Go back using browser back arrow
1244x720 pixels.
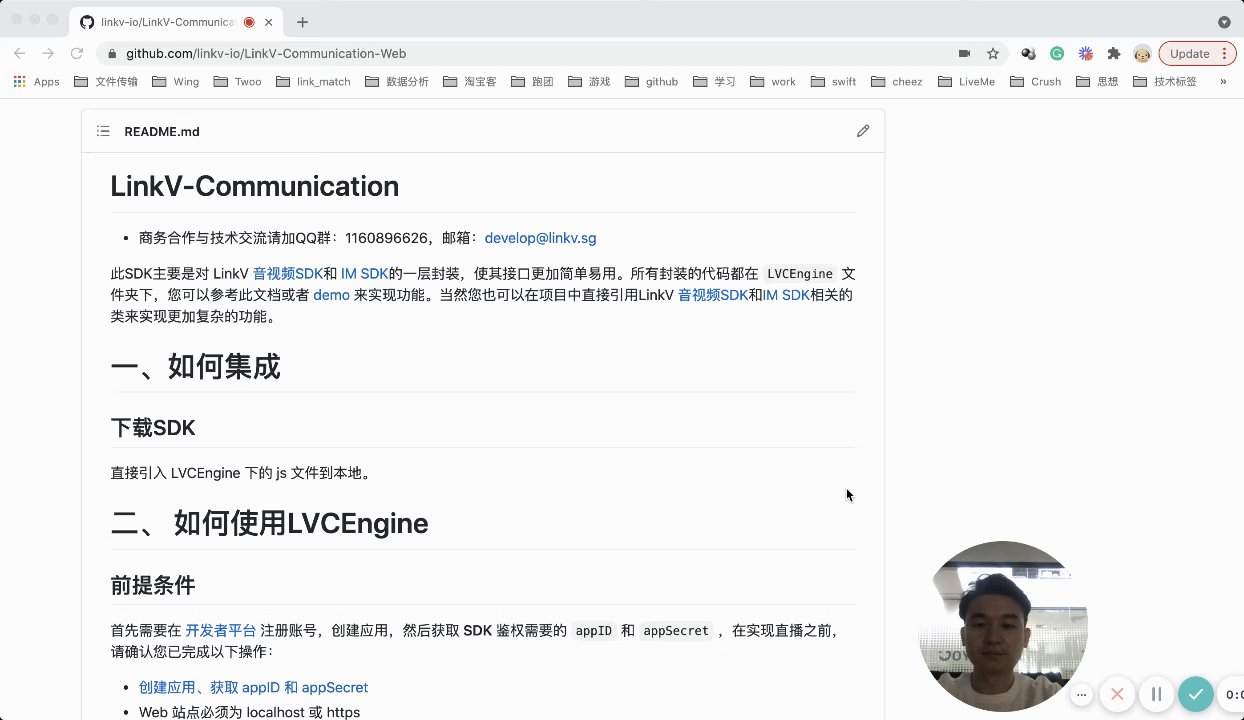pos(20,54)
